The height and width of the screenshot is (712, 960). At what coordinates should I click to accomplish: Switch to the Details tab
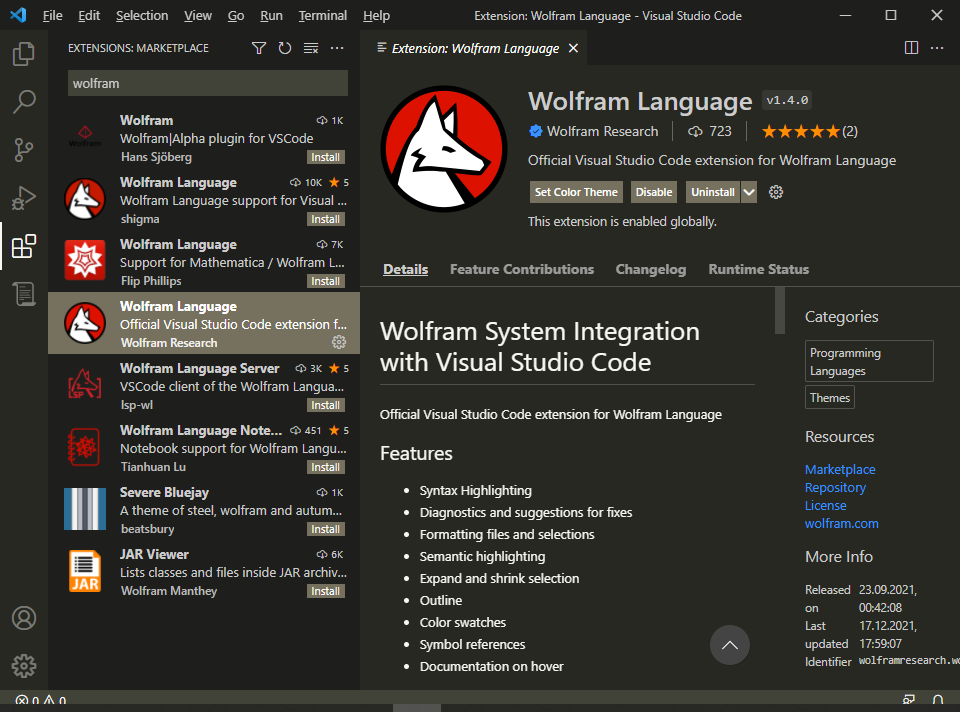pos(405,269)
